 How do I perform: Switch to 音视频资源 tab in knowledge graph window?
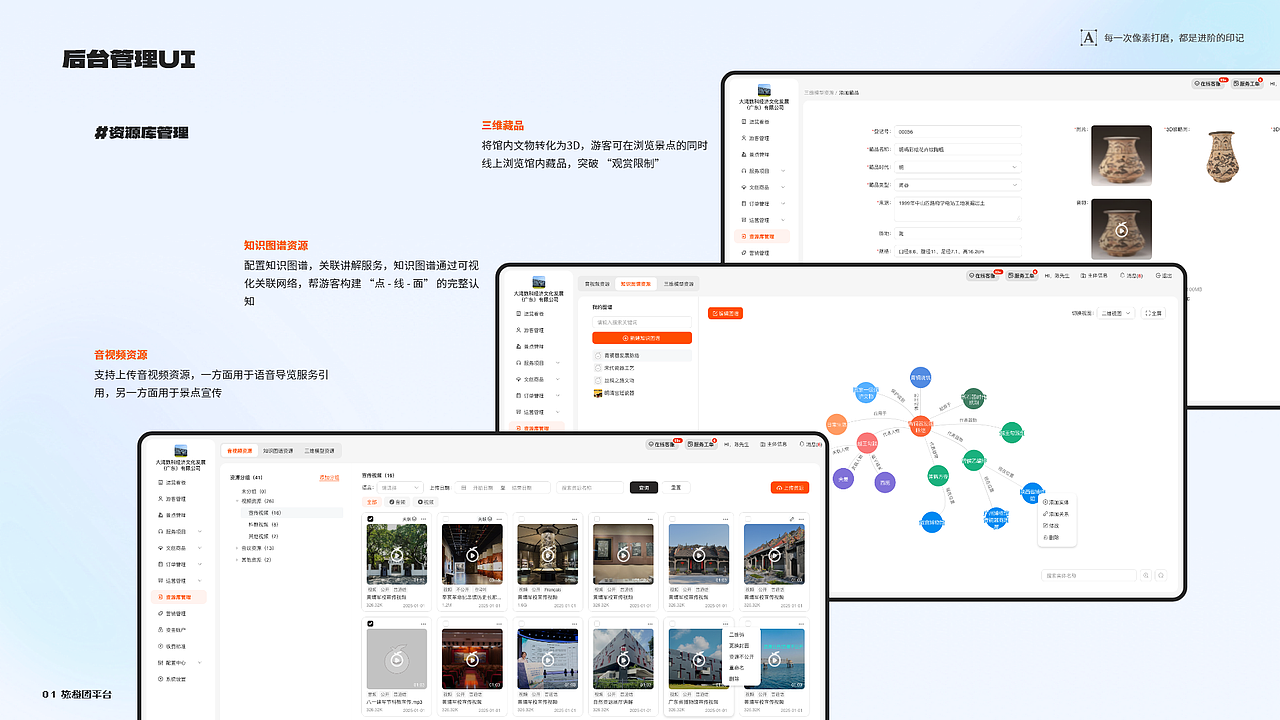[x=597, y=284]
